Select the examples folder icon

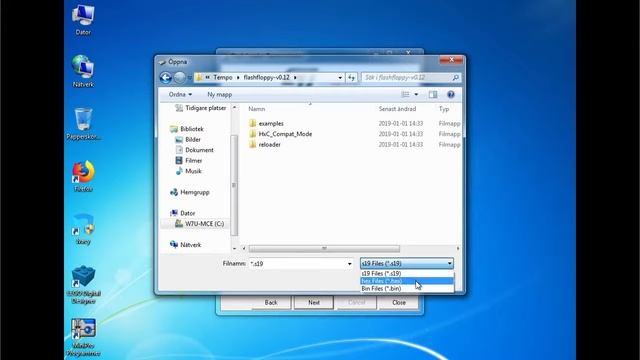click(253, 123)
